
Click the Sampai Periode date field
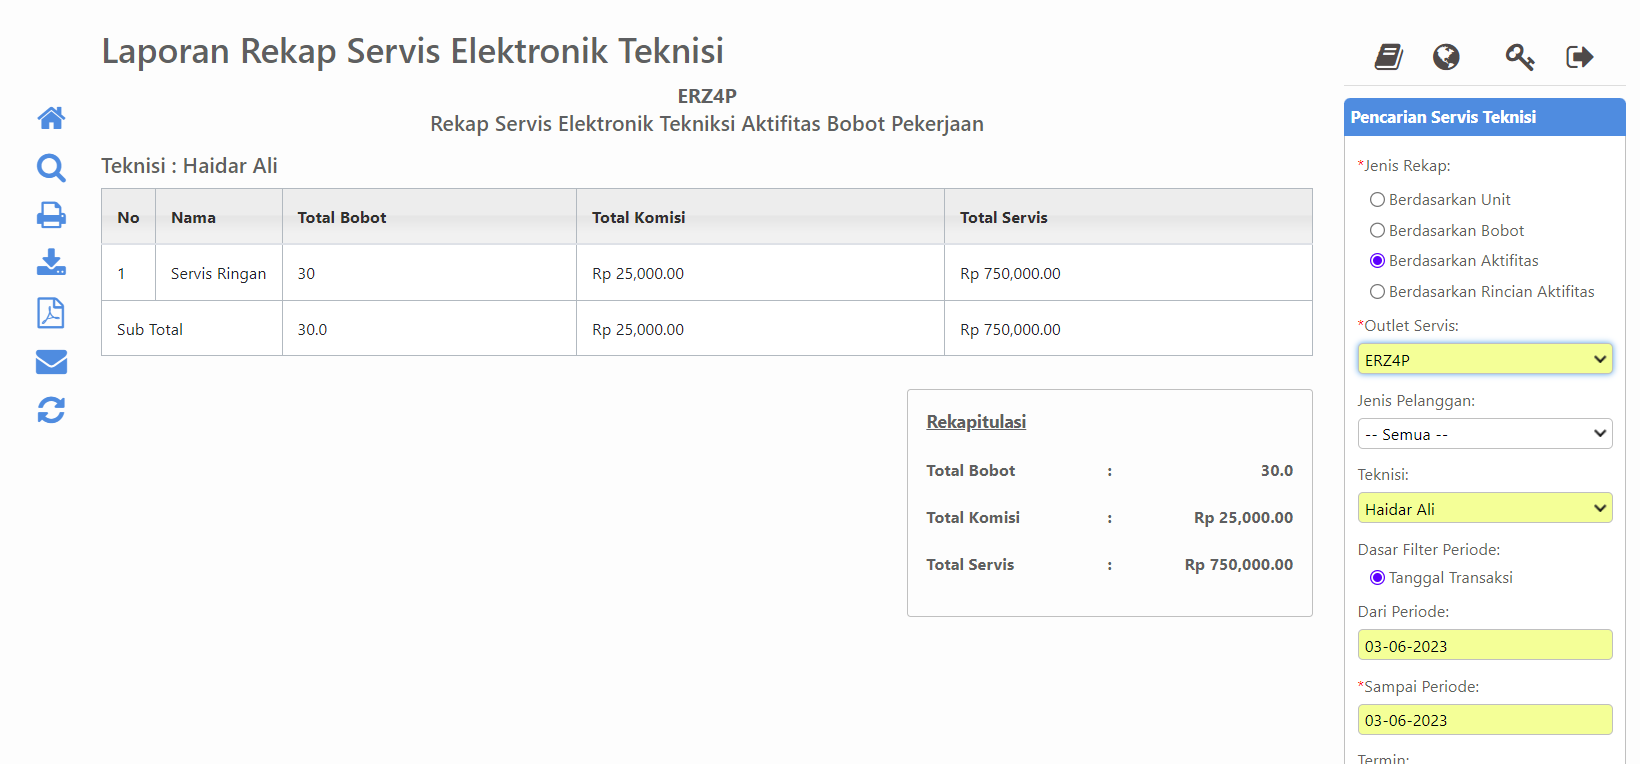pyautogui.click(x=1485, y=720)
